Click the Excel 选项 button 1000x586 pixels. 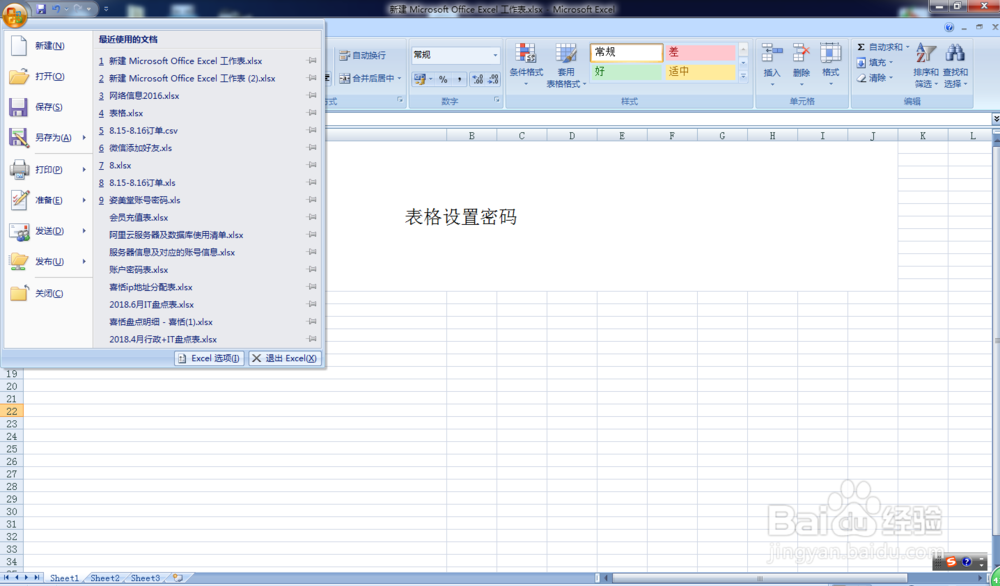click(209, 358)
